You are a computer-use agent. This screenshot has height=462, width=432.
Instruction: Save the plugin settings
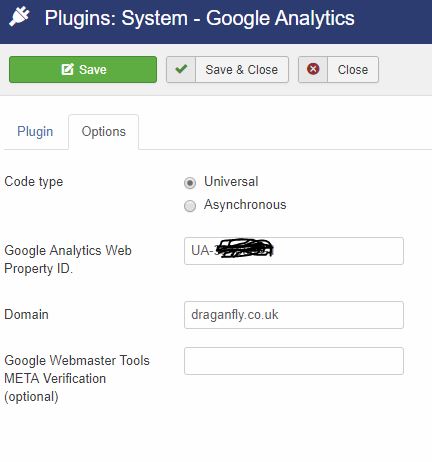(83, 69)
